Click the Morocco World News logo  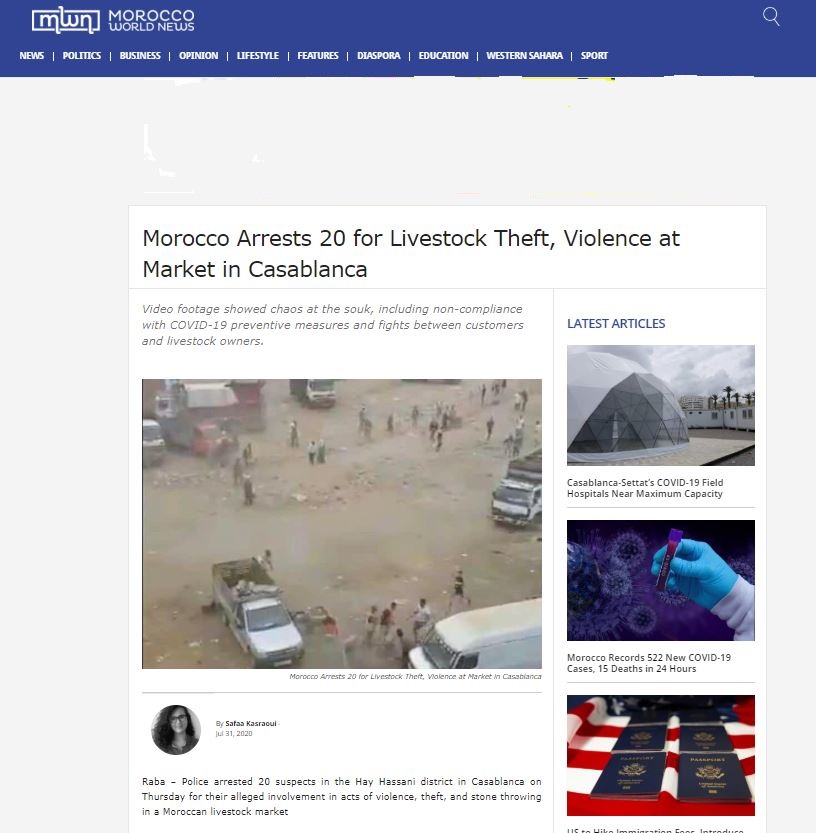113,20
